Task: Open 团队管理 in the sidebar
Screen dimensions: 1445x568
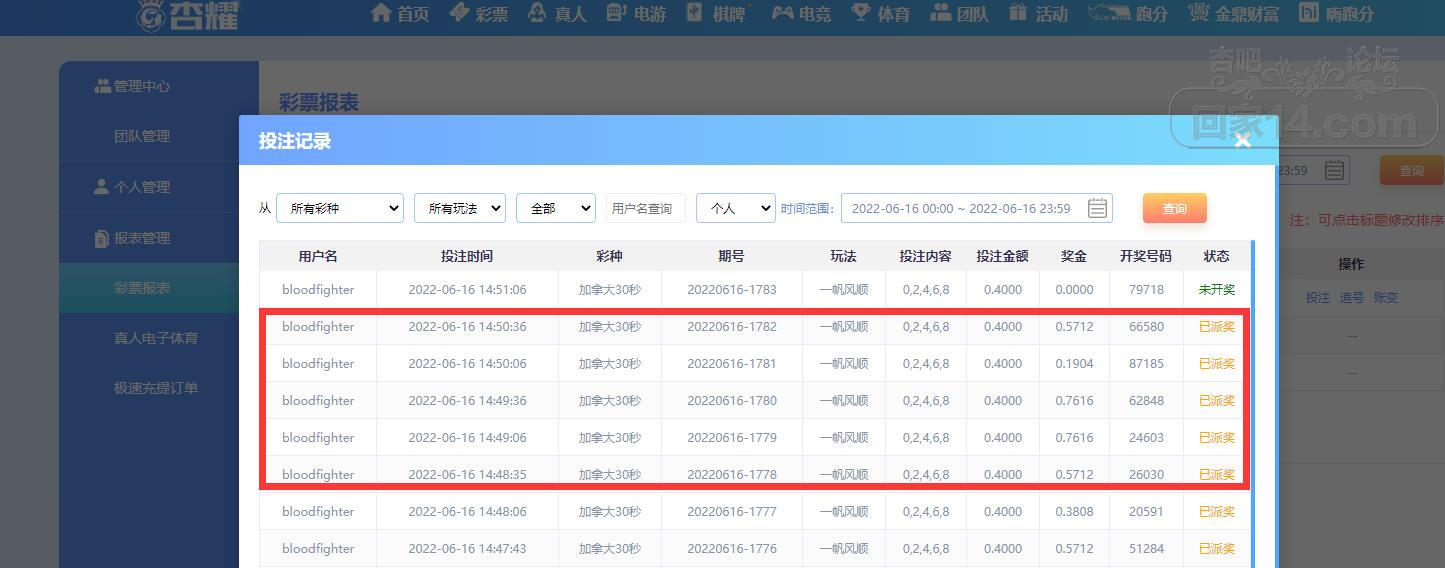Action: pos(142,136)
